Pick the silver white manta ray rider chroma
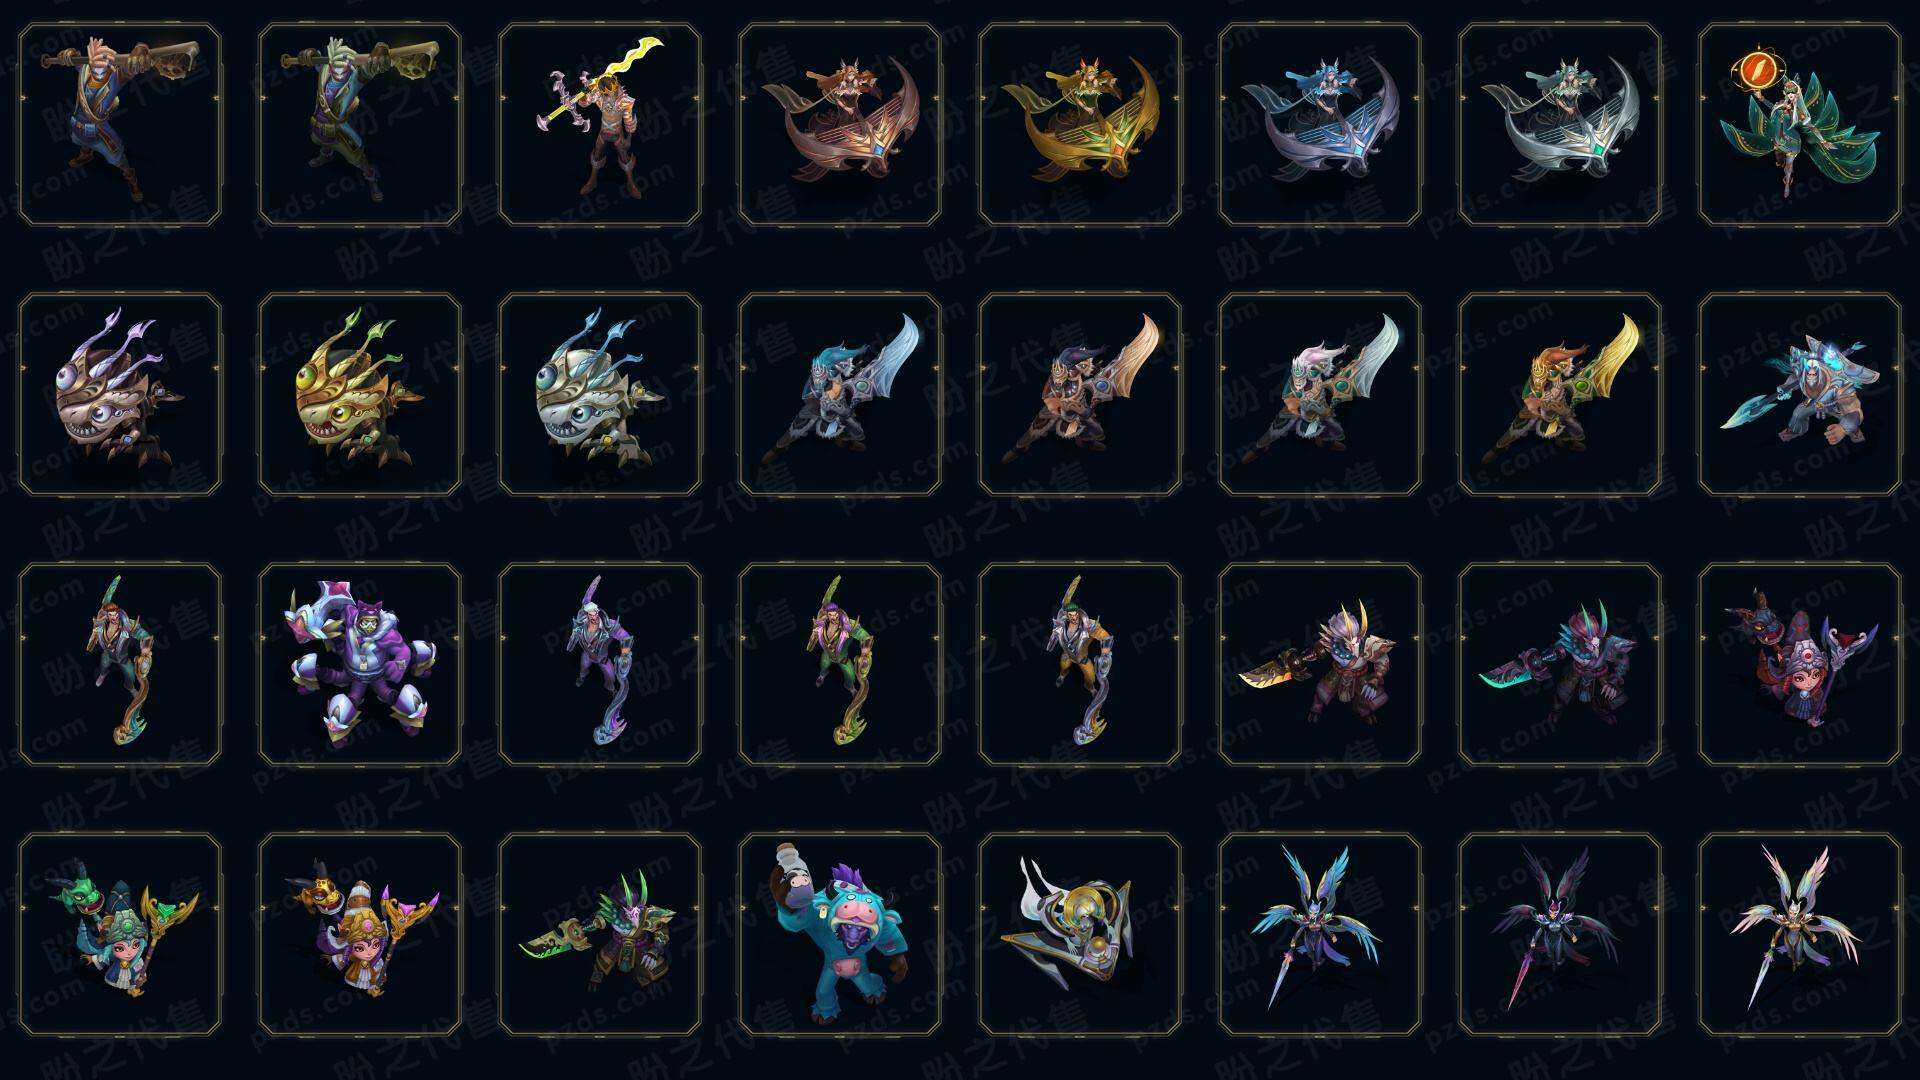This screenshot has height=1080, width=1920. [x=1560, y=125]
